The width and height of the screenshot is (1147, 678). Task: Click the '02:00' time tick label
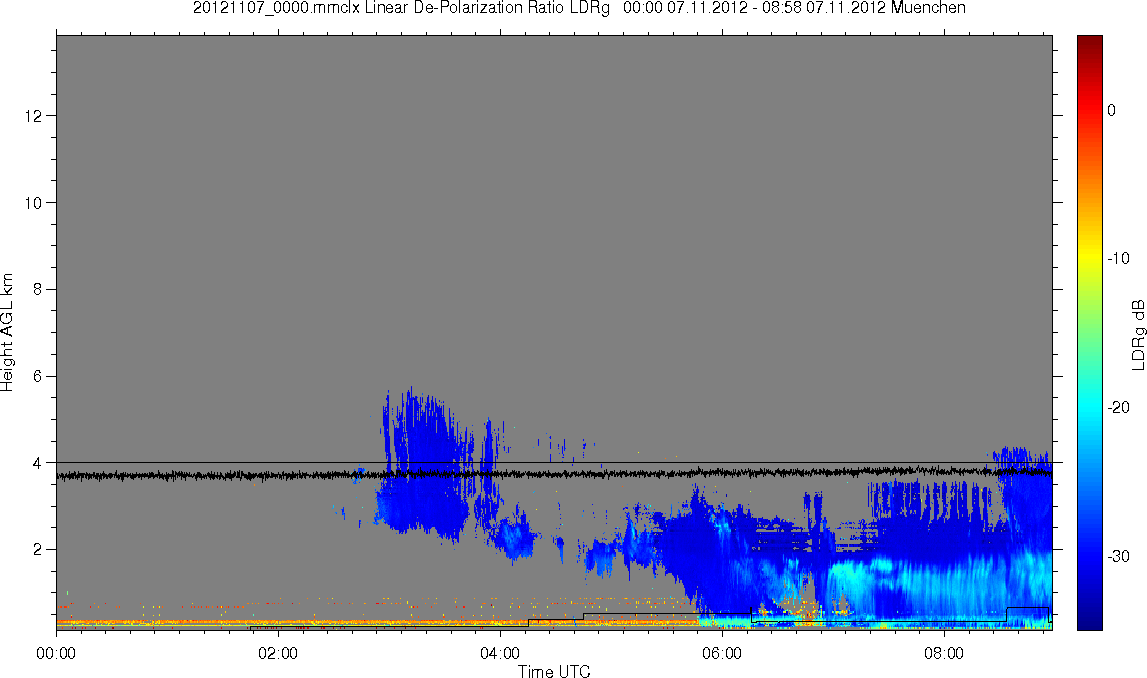pos(278,653)
